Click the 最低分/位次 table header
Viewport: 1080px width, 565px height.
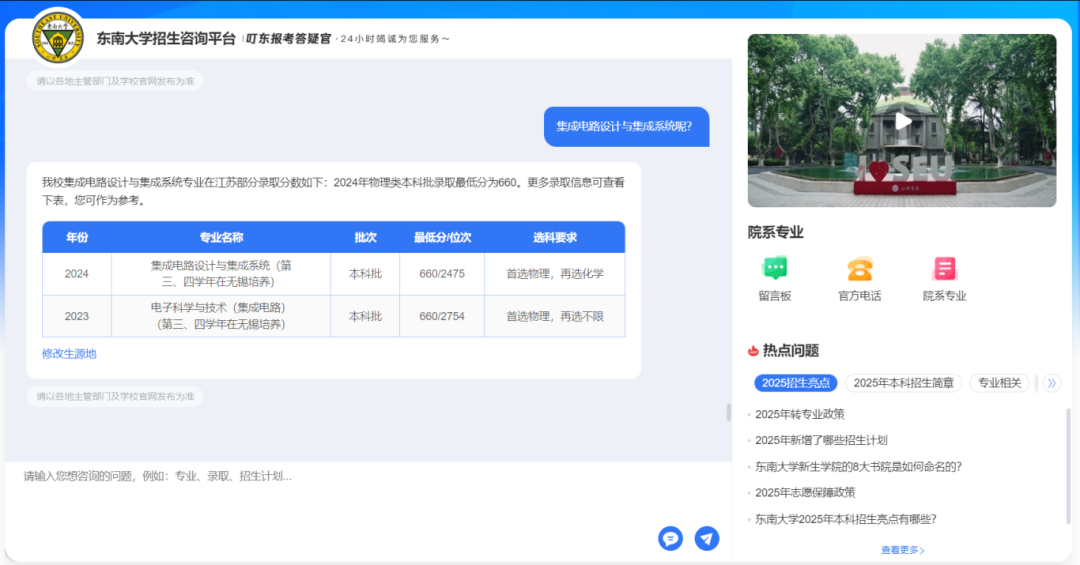point(442,237)
